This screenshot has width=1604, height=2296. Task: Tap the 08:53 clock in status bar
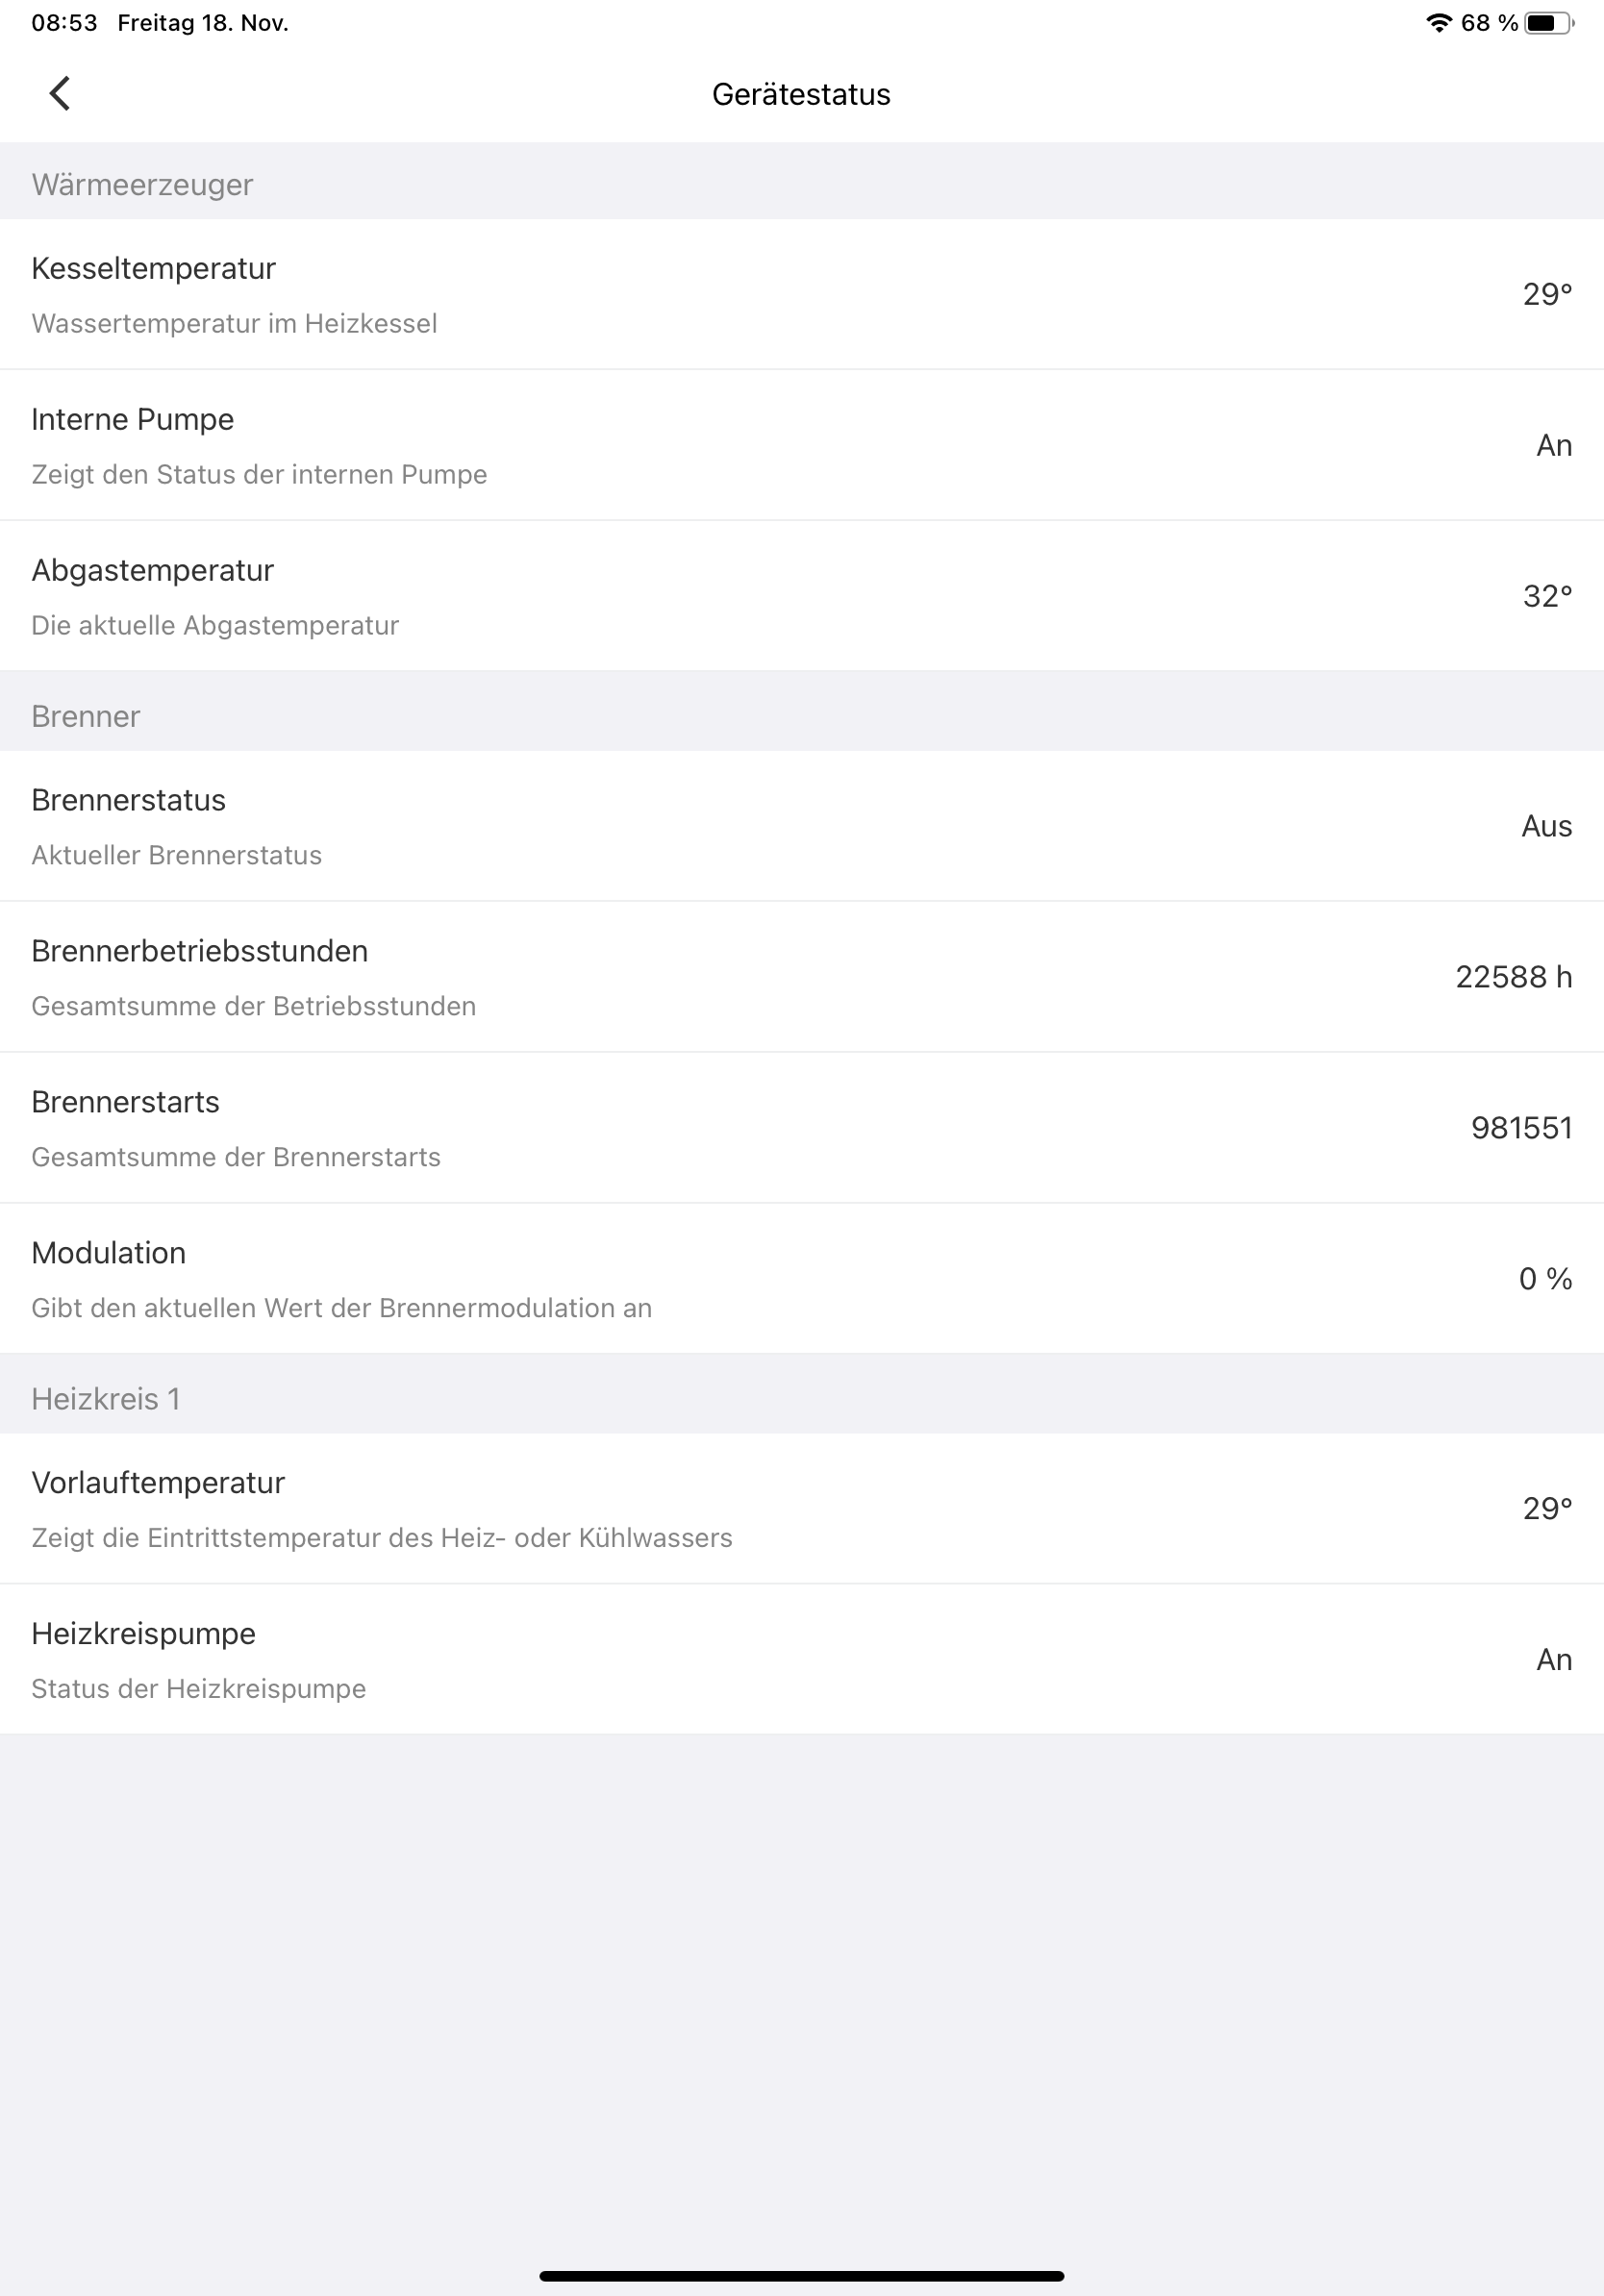click(x=64, y=23)
